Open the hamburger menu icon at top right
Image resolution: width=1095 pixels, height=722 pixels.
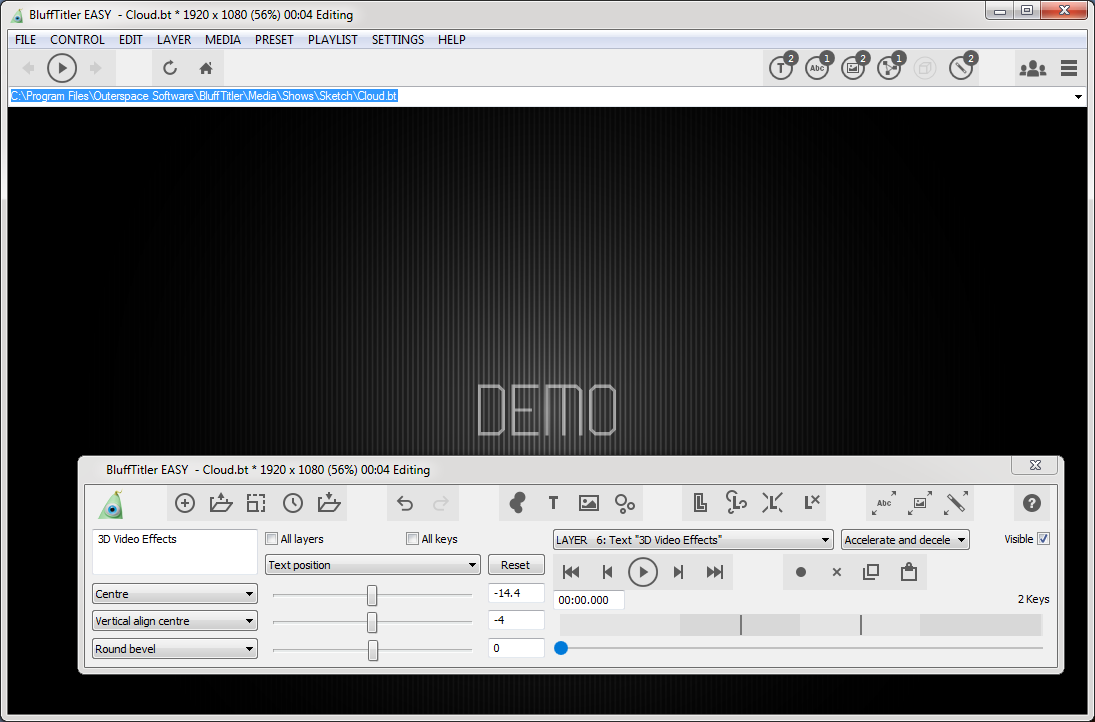(1068, 68)
